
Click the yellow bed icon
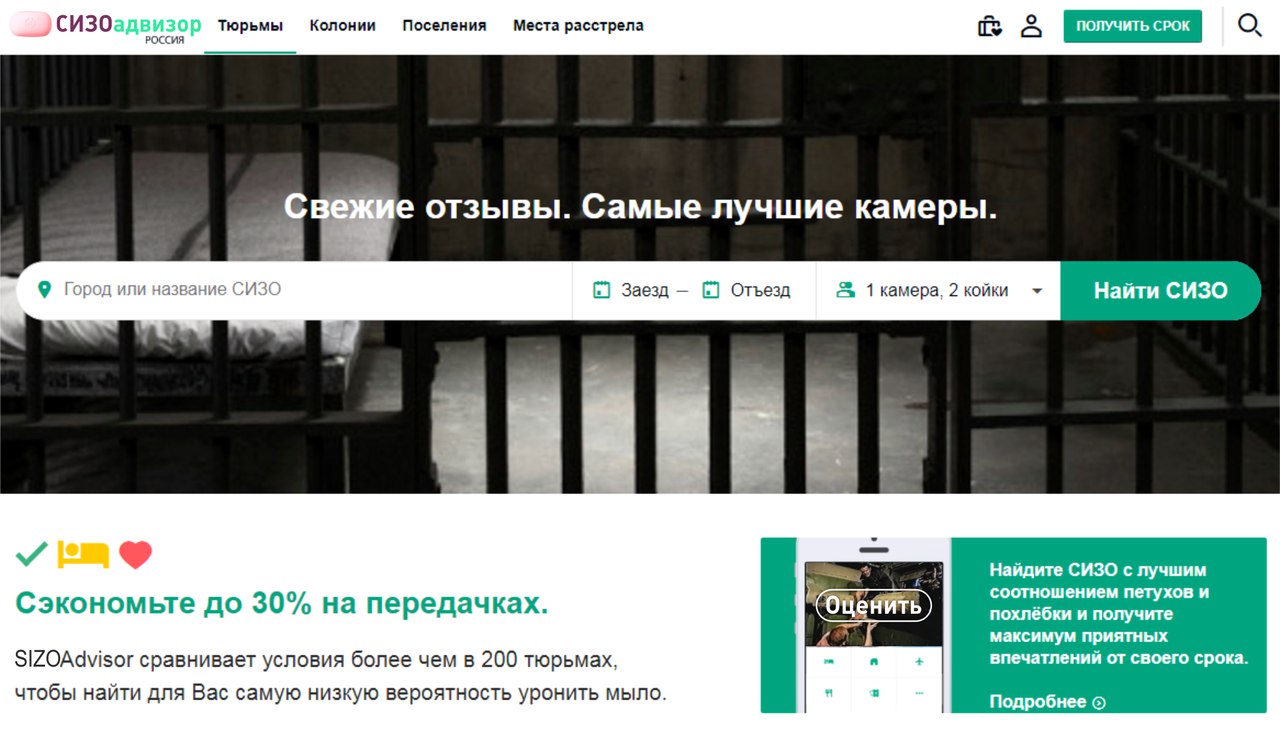click(83, 553)
